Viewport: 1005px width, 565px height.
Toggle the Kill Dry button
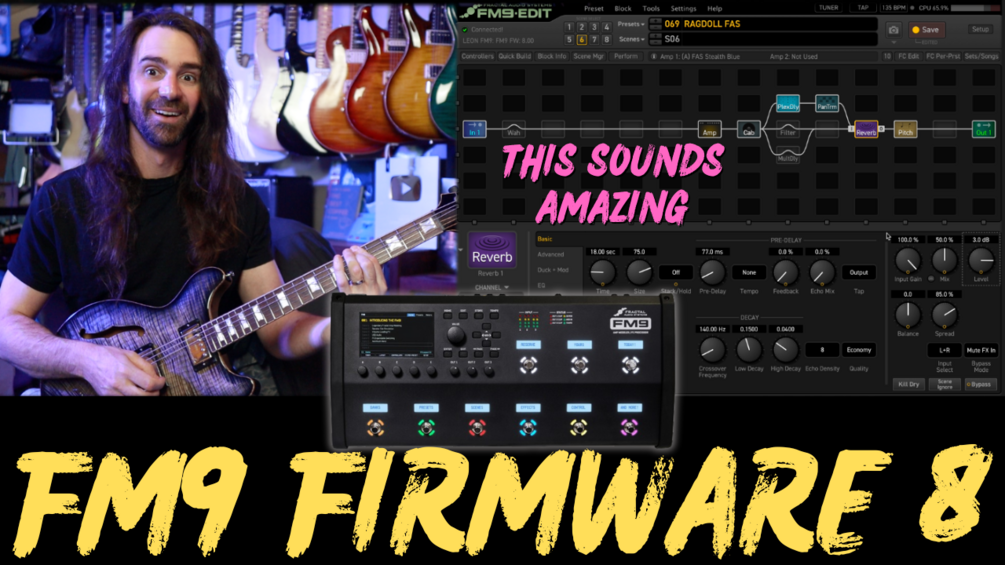coord(909,384)
